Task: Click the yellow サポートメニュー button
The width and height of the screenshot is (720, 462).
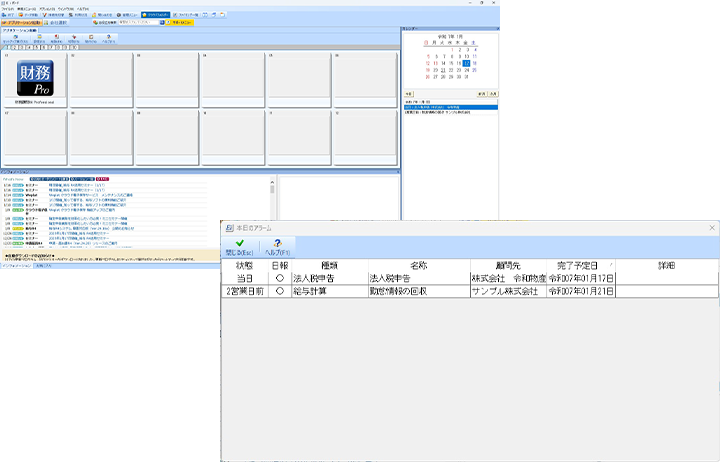Action: 186,24
